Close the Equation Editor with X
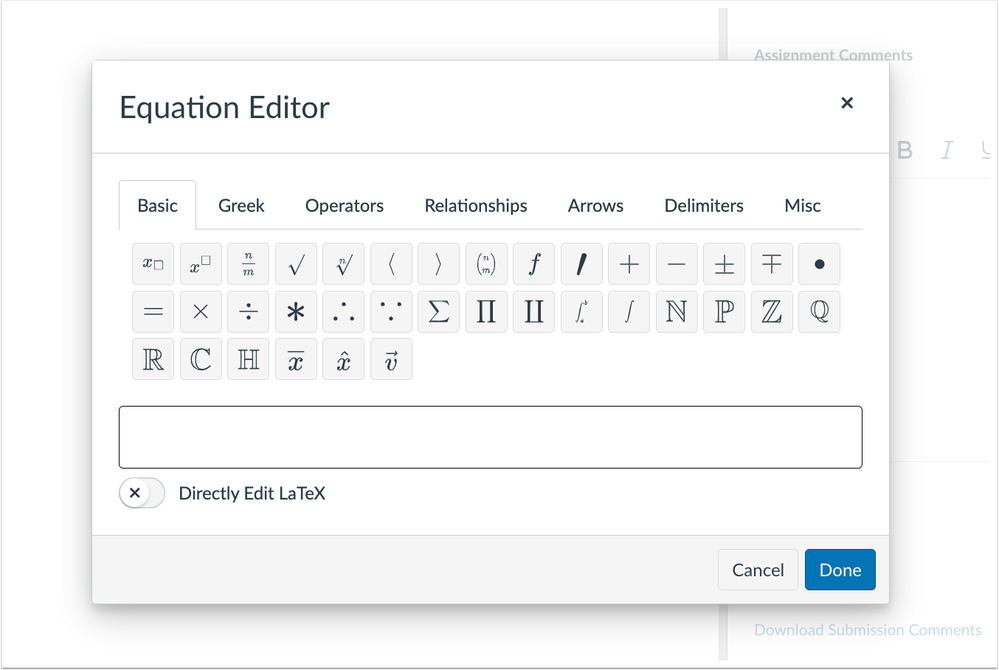This screenshot has height=670, width=999. click(847, 103)
